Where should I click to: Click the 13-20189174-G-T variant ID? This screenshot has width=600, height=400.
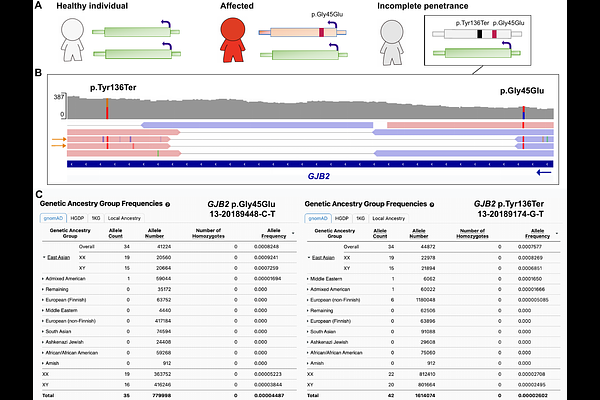click(x=510, y=214)
